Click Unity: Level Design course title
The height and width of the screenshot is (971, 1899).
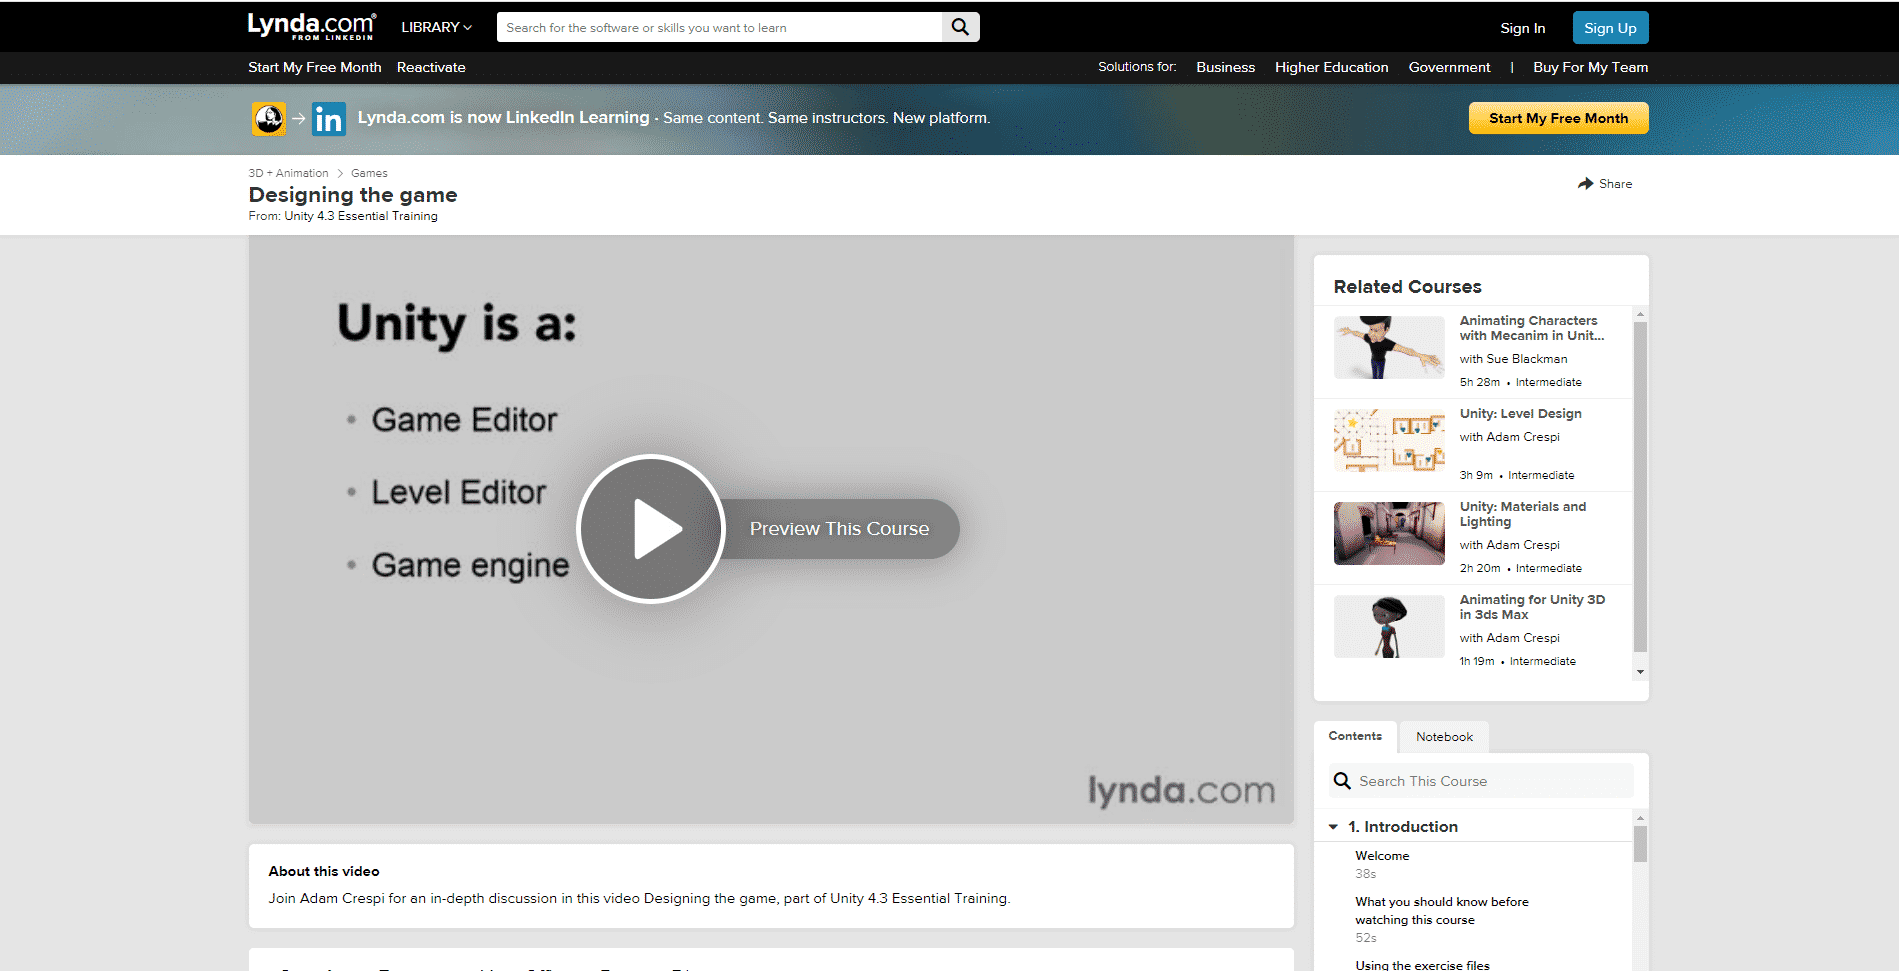tap(1520, 414)
